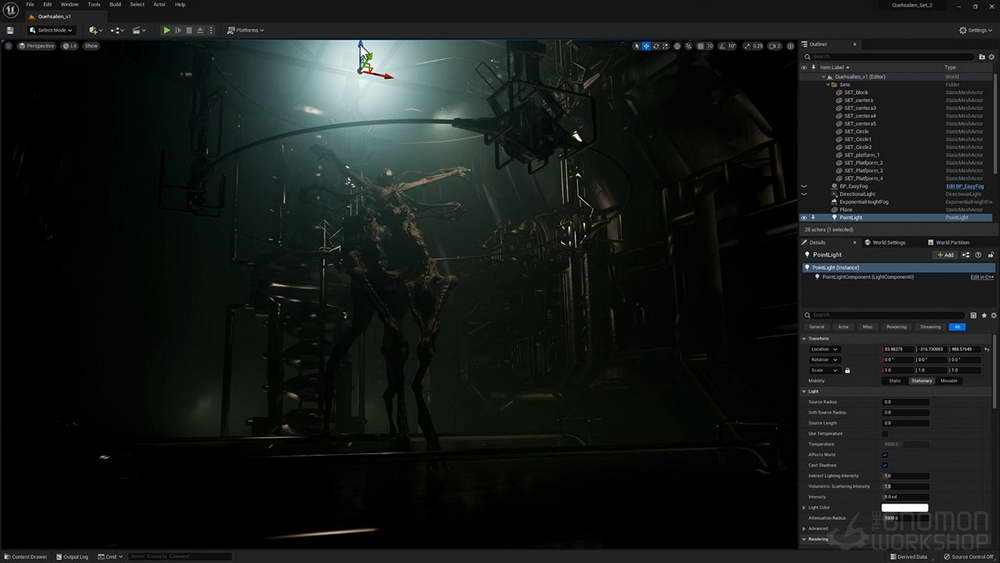Open the Actor menu

159,4
